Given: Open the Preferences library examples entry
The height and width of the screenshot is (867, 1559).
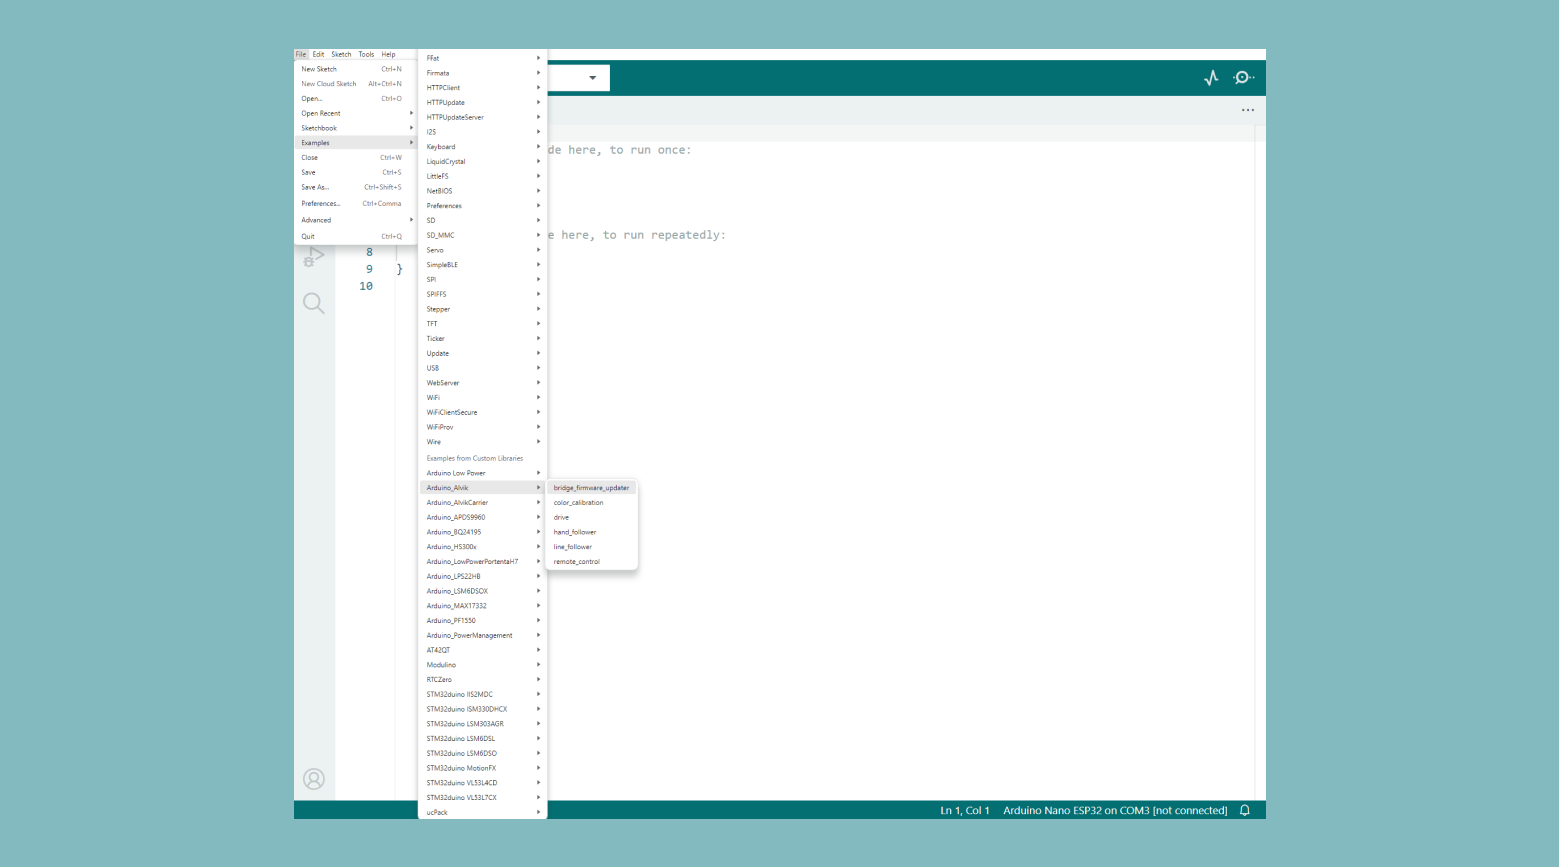Looking at the screenshot, I should point(482,206).
